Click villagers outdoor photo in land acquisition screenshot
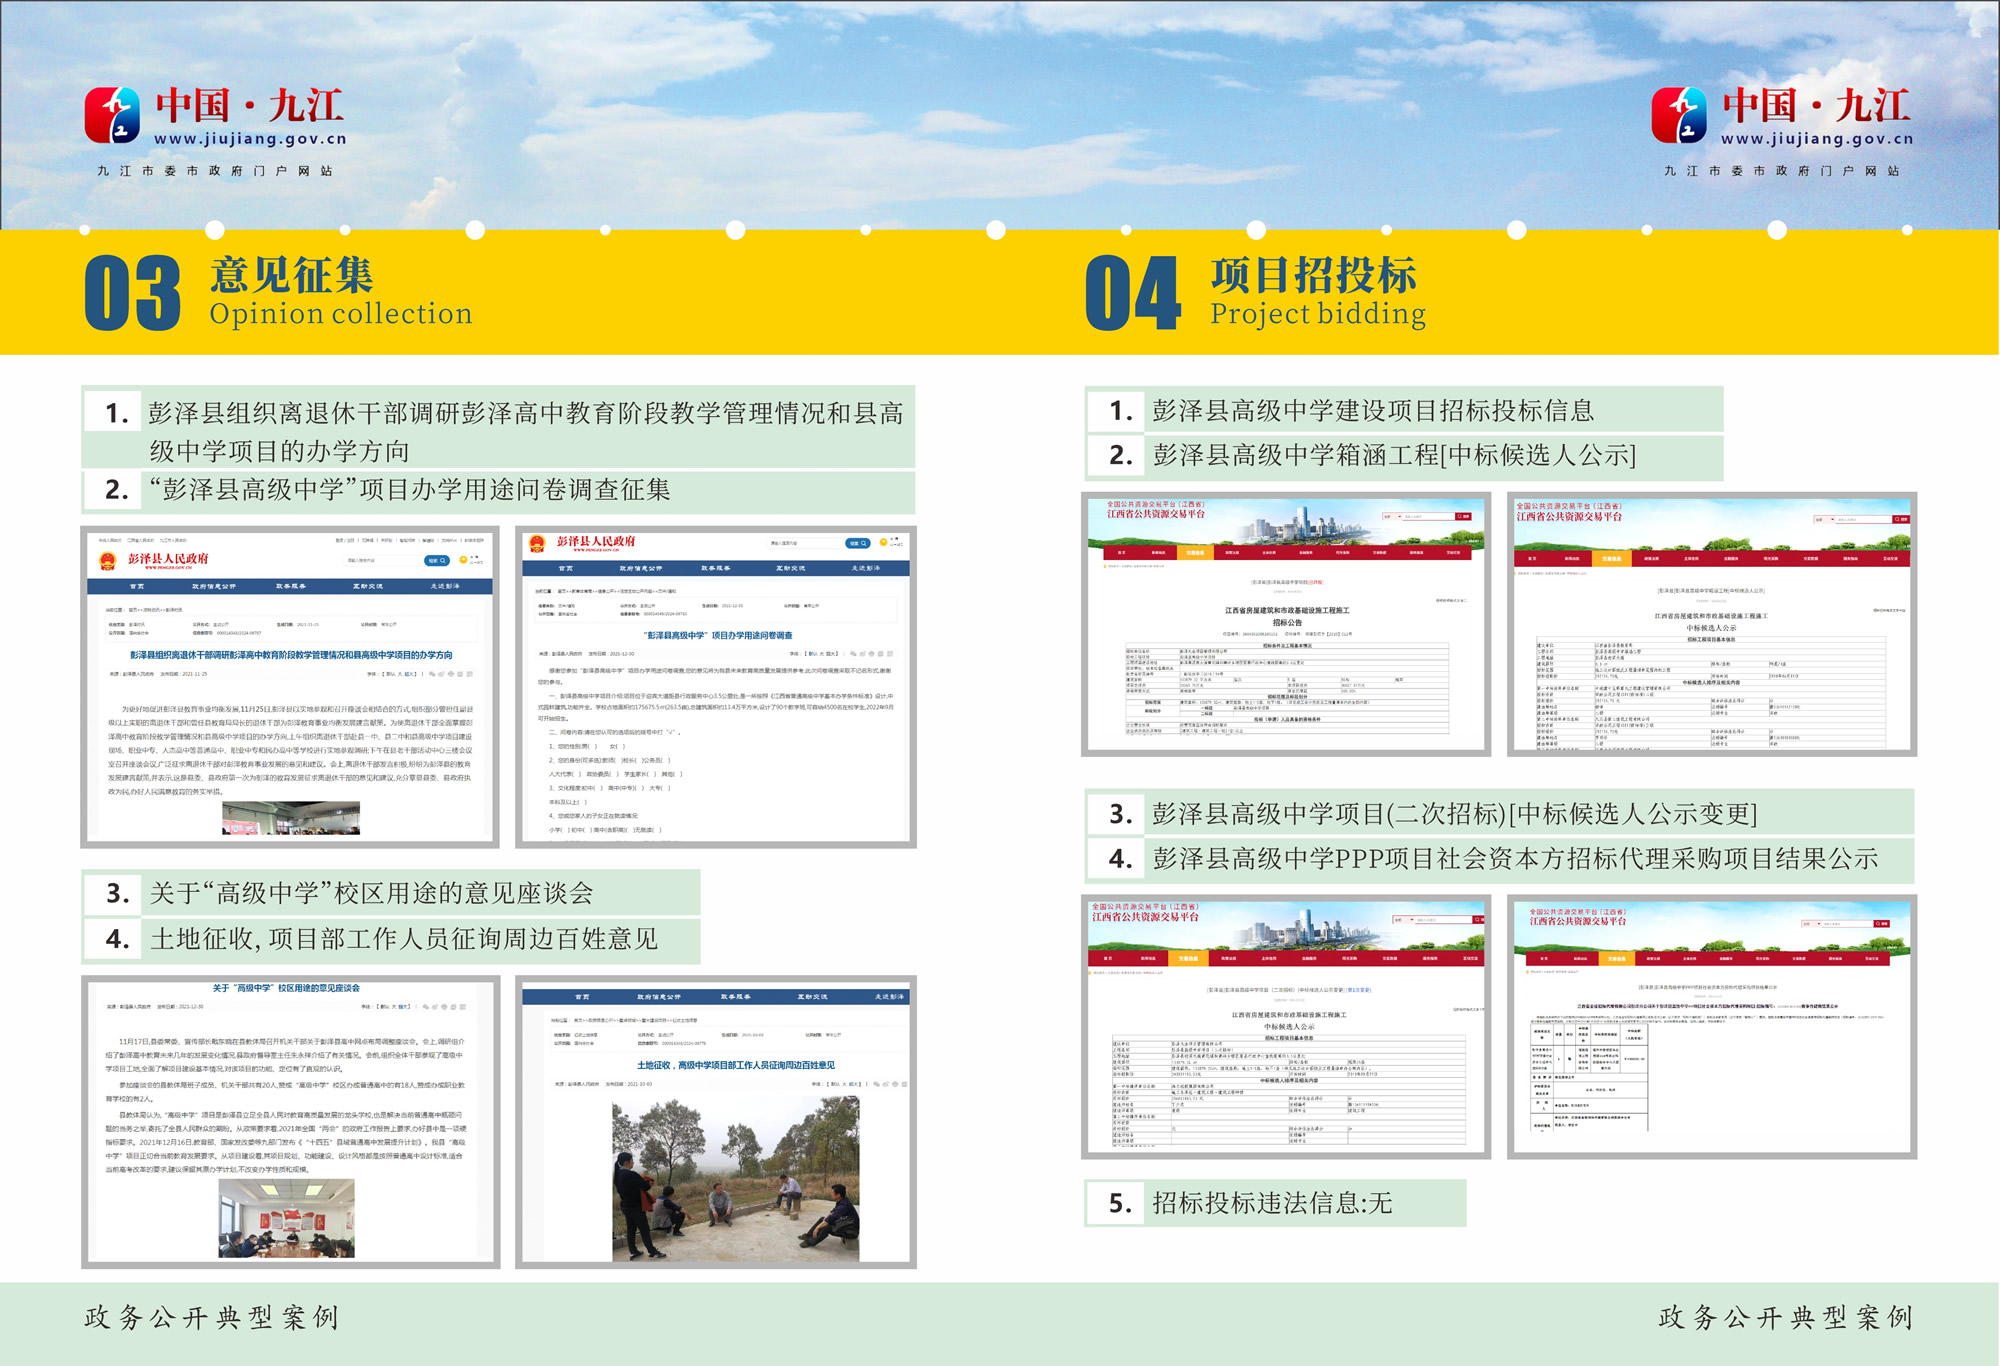Viewport: 2000px width, 1366px height. tap(735, 1180)
